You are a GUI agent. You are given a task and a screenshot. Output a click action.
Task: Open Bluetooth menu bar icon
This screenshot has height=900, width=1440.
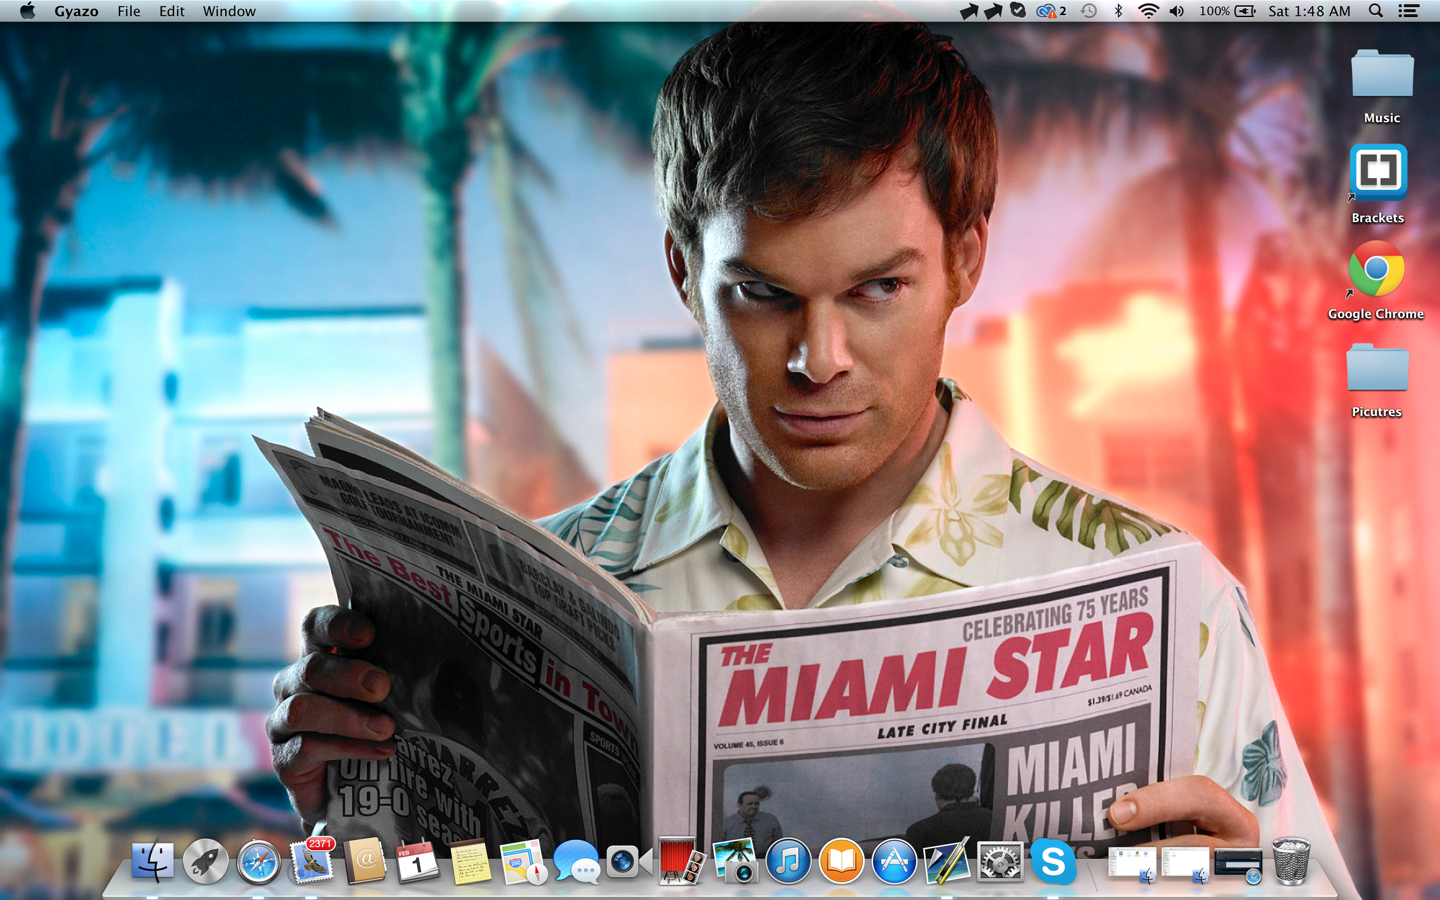[1118, 11]
